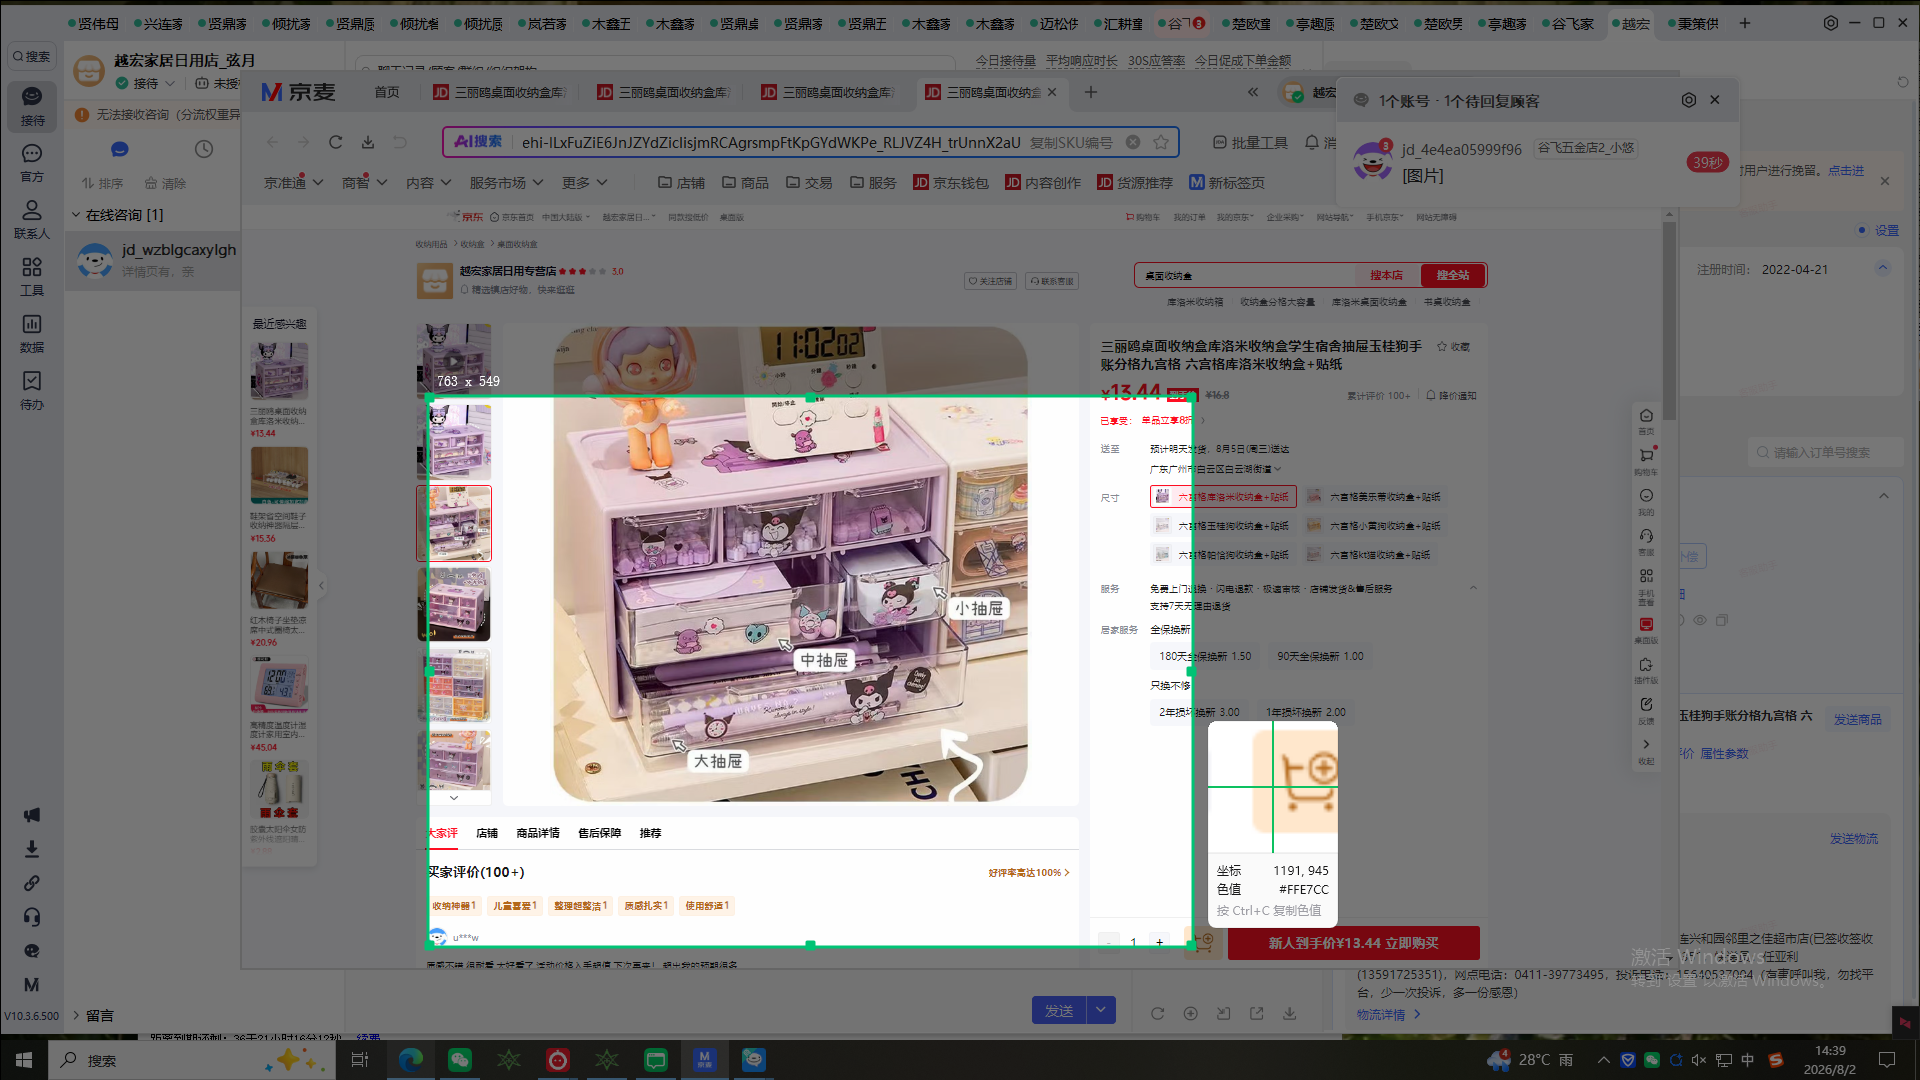1920x1080 pixels.
Task: Open the 数据 data sidebar icon
Action: (x=32, y=333)
